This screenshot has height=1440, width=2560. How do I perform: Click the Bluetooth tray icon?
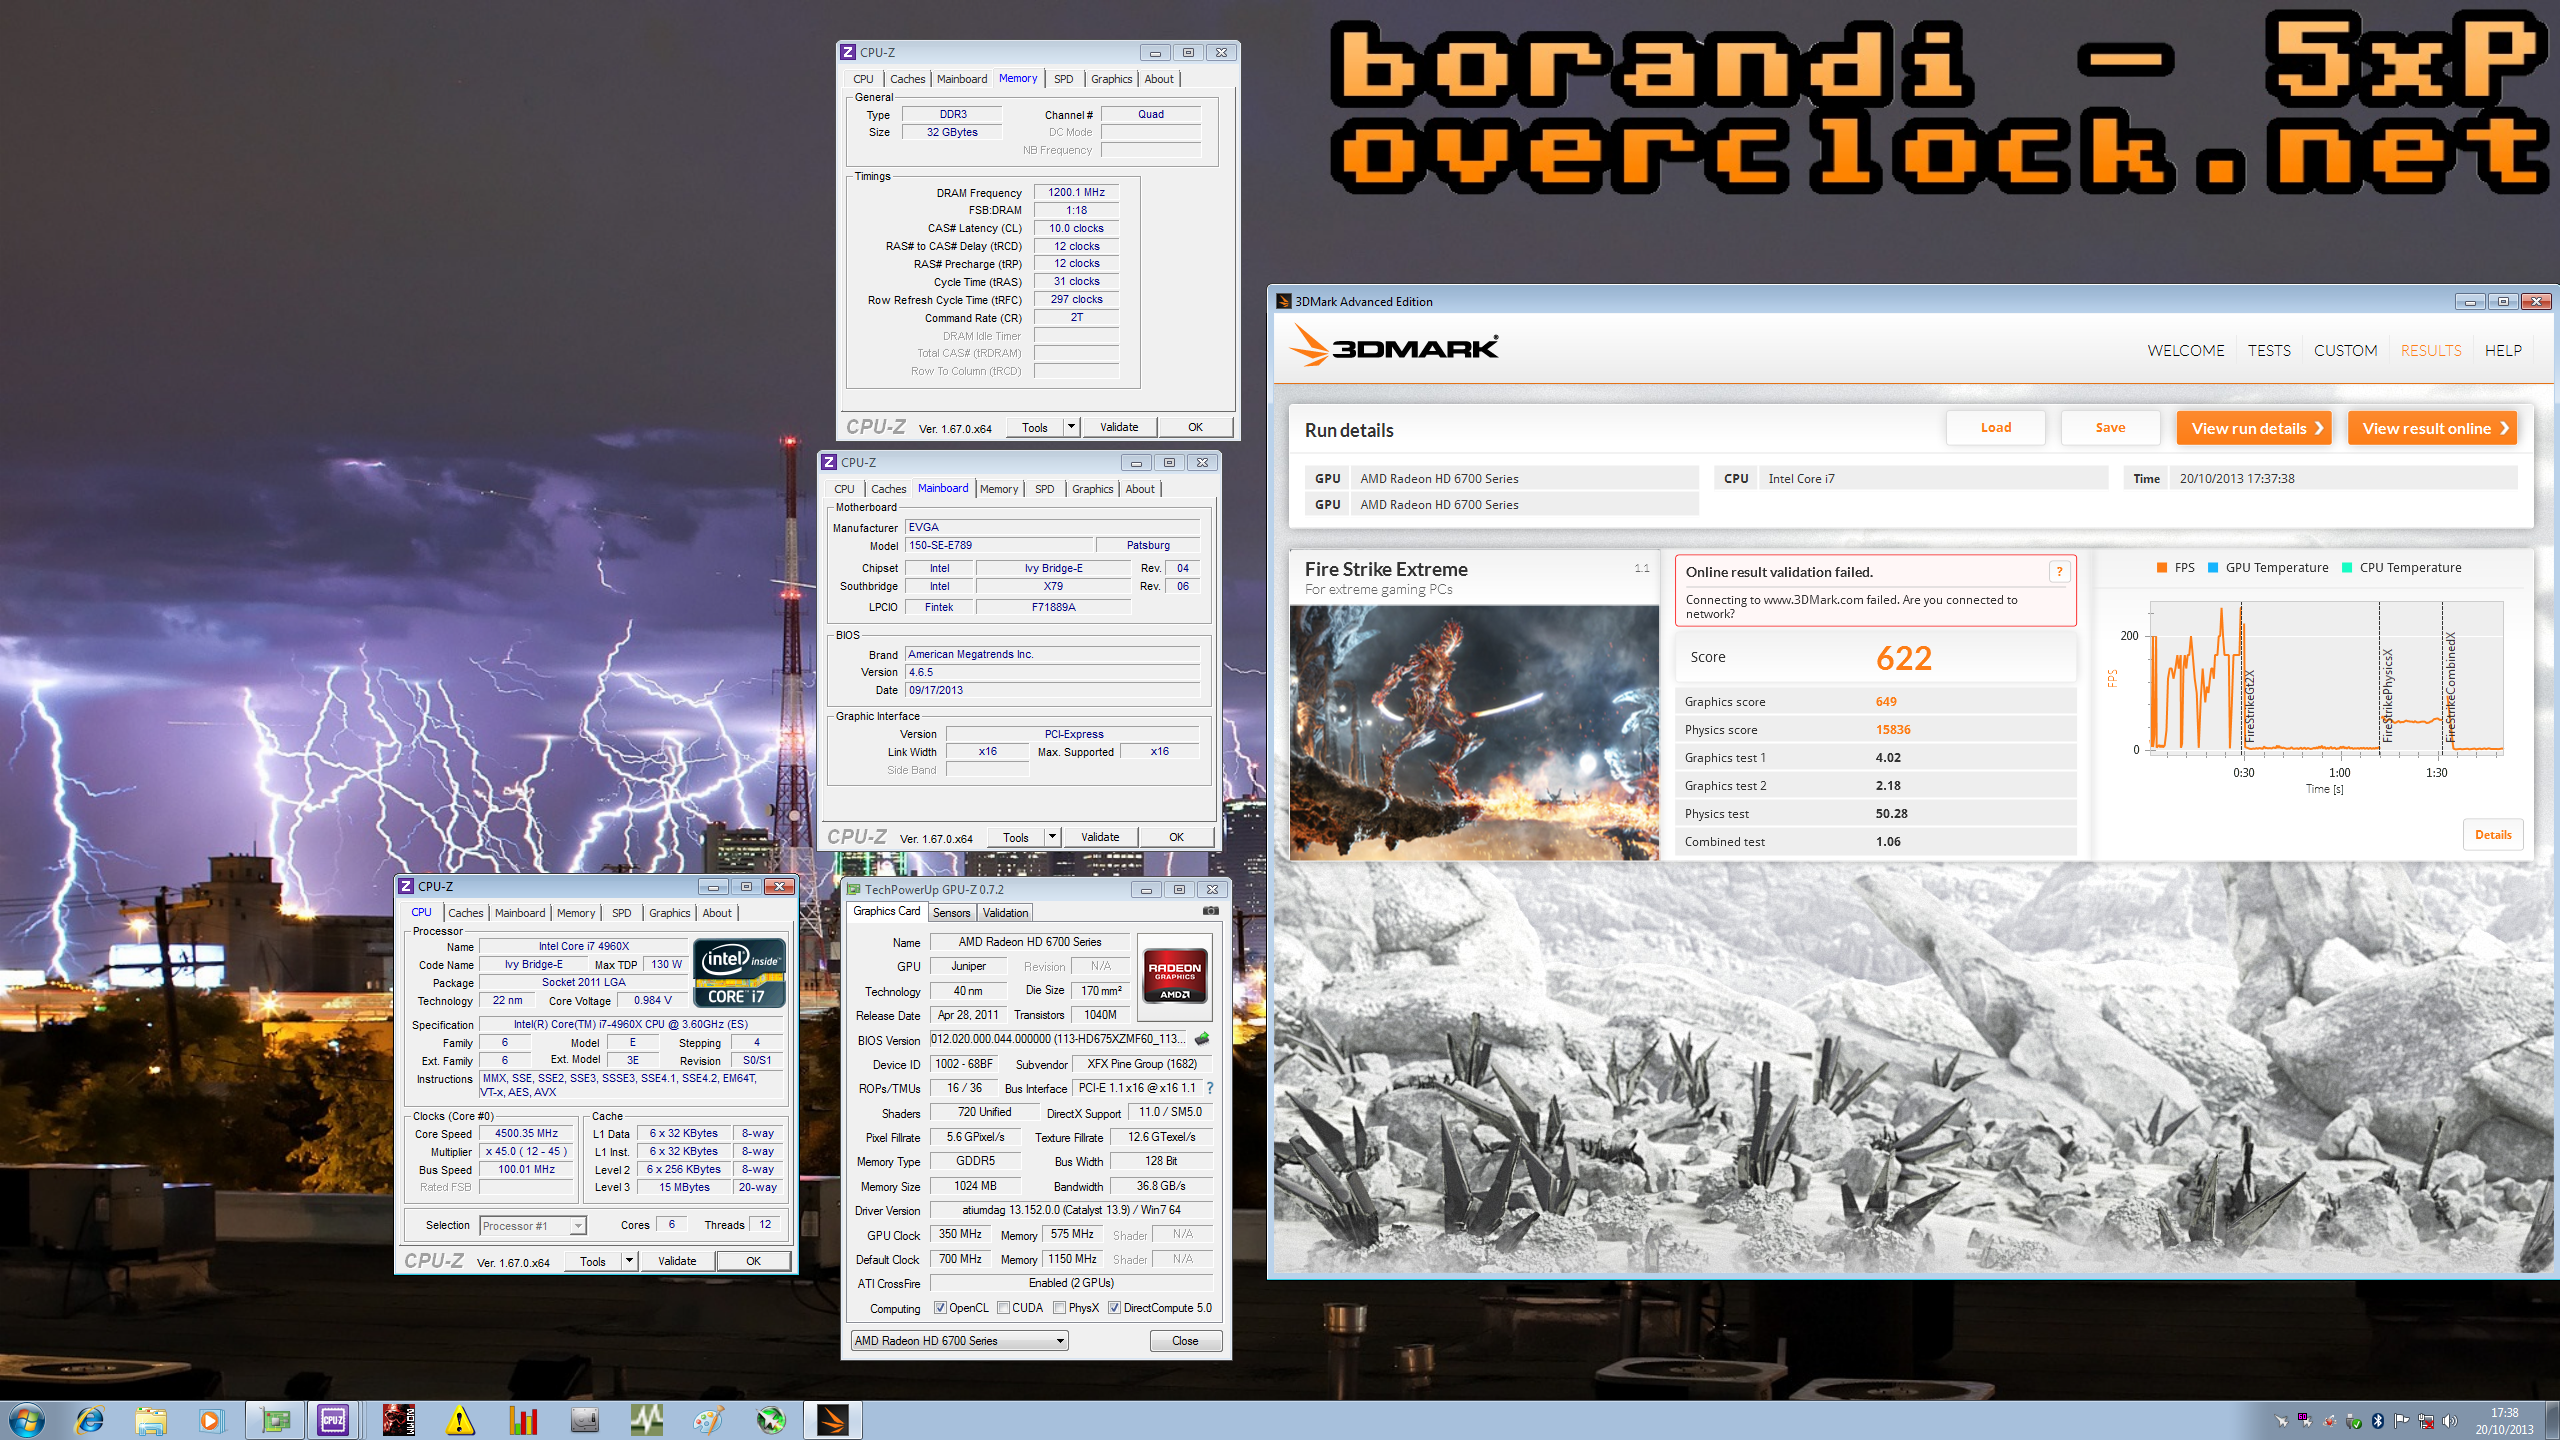[x=2378, y=1421]
